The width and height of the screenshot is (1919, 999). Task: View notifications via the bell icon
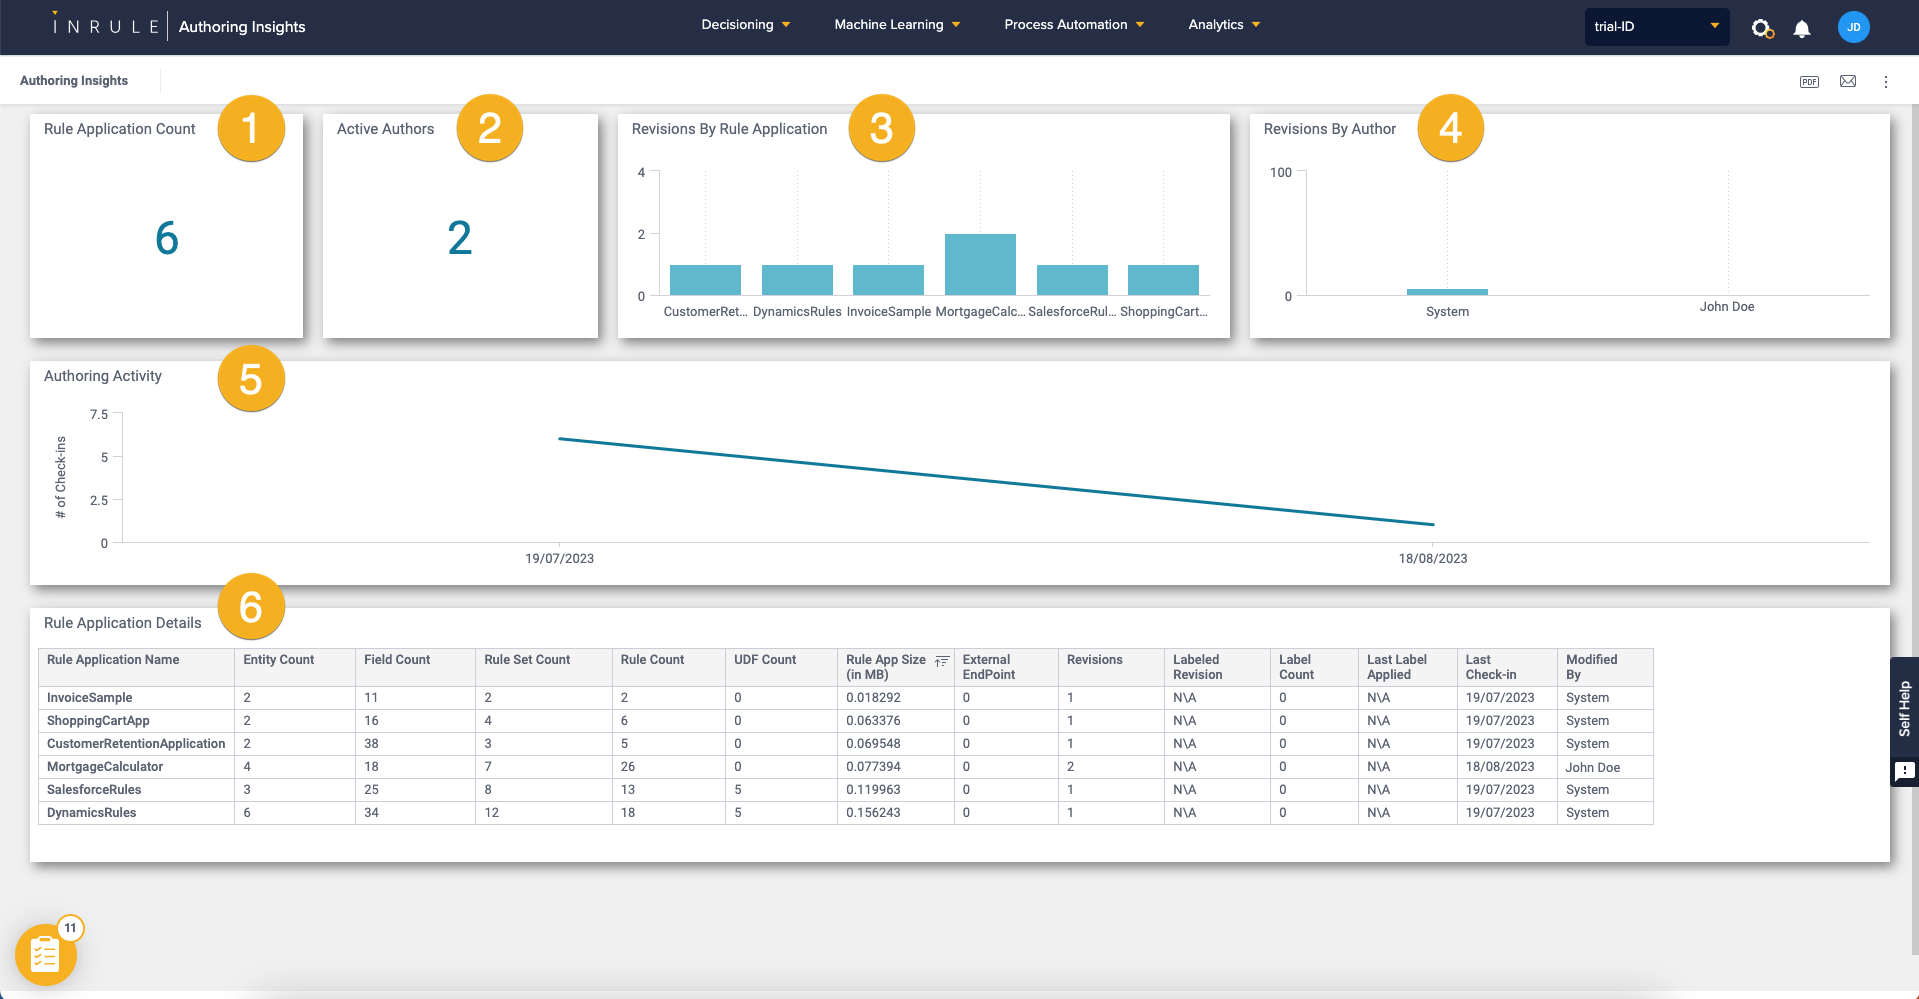(x=1802, y=27)
